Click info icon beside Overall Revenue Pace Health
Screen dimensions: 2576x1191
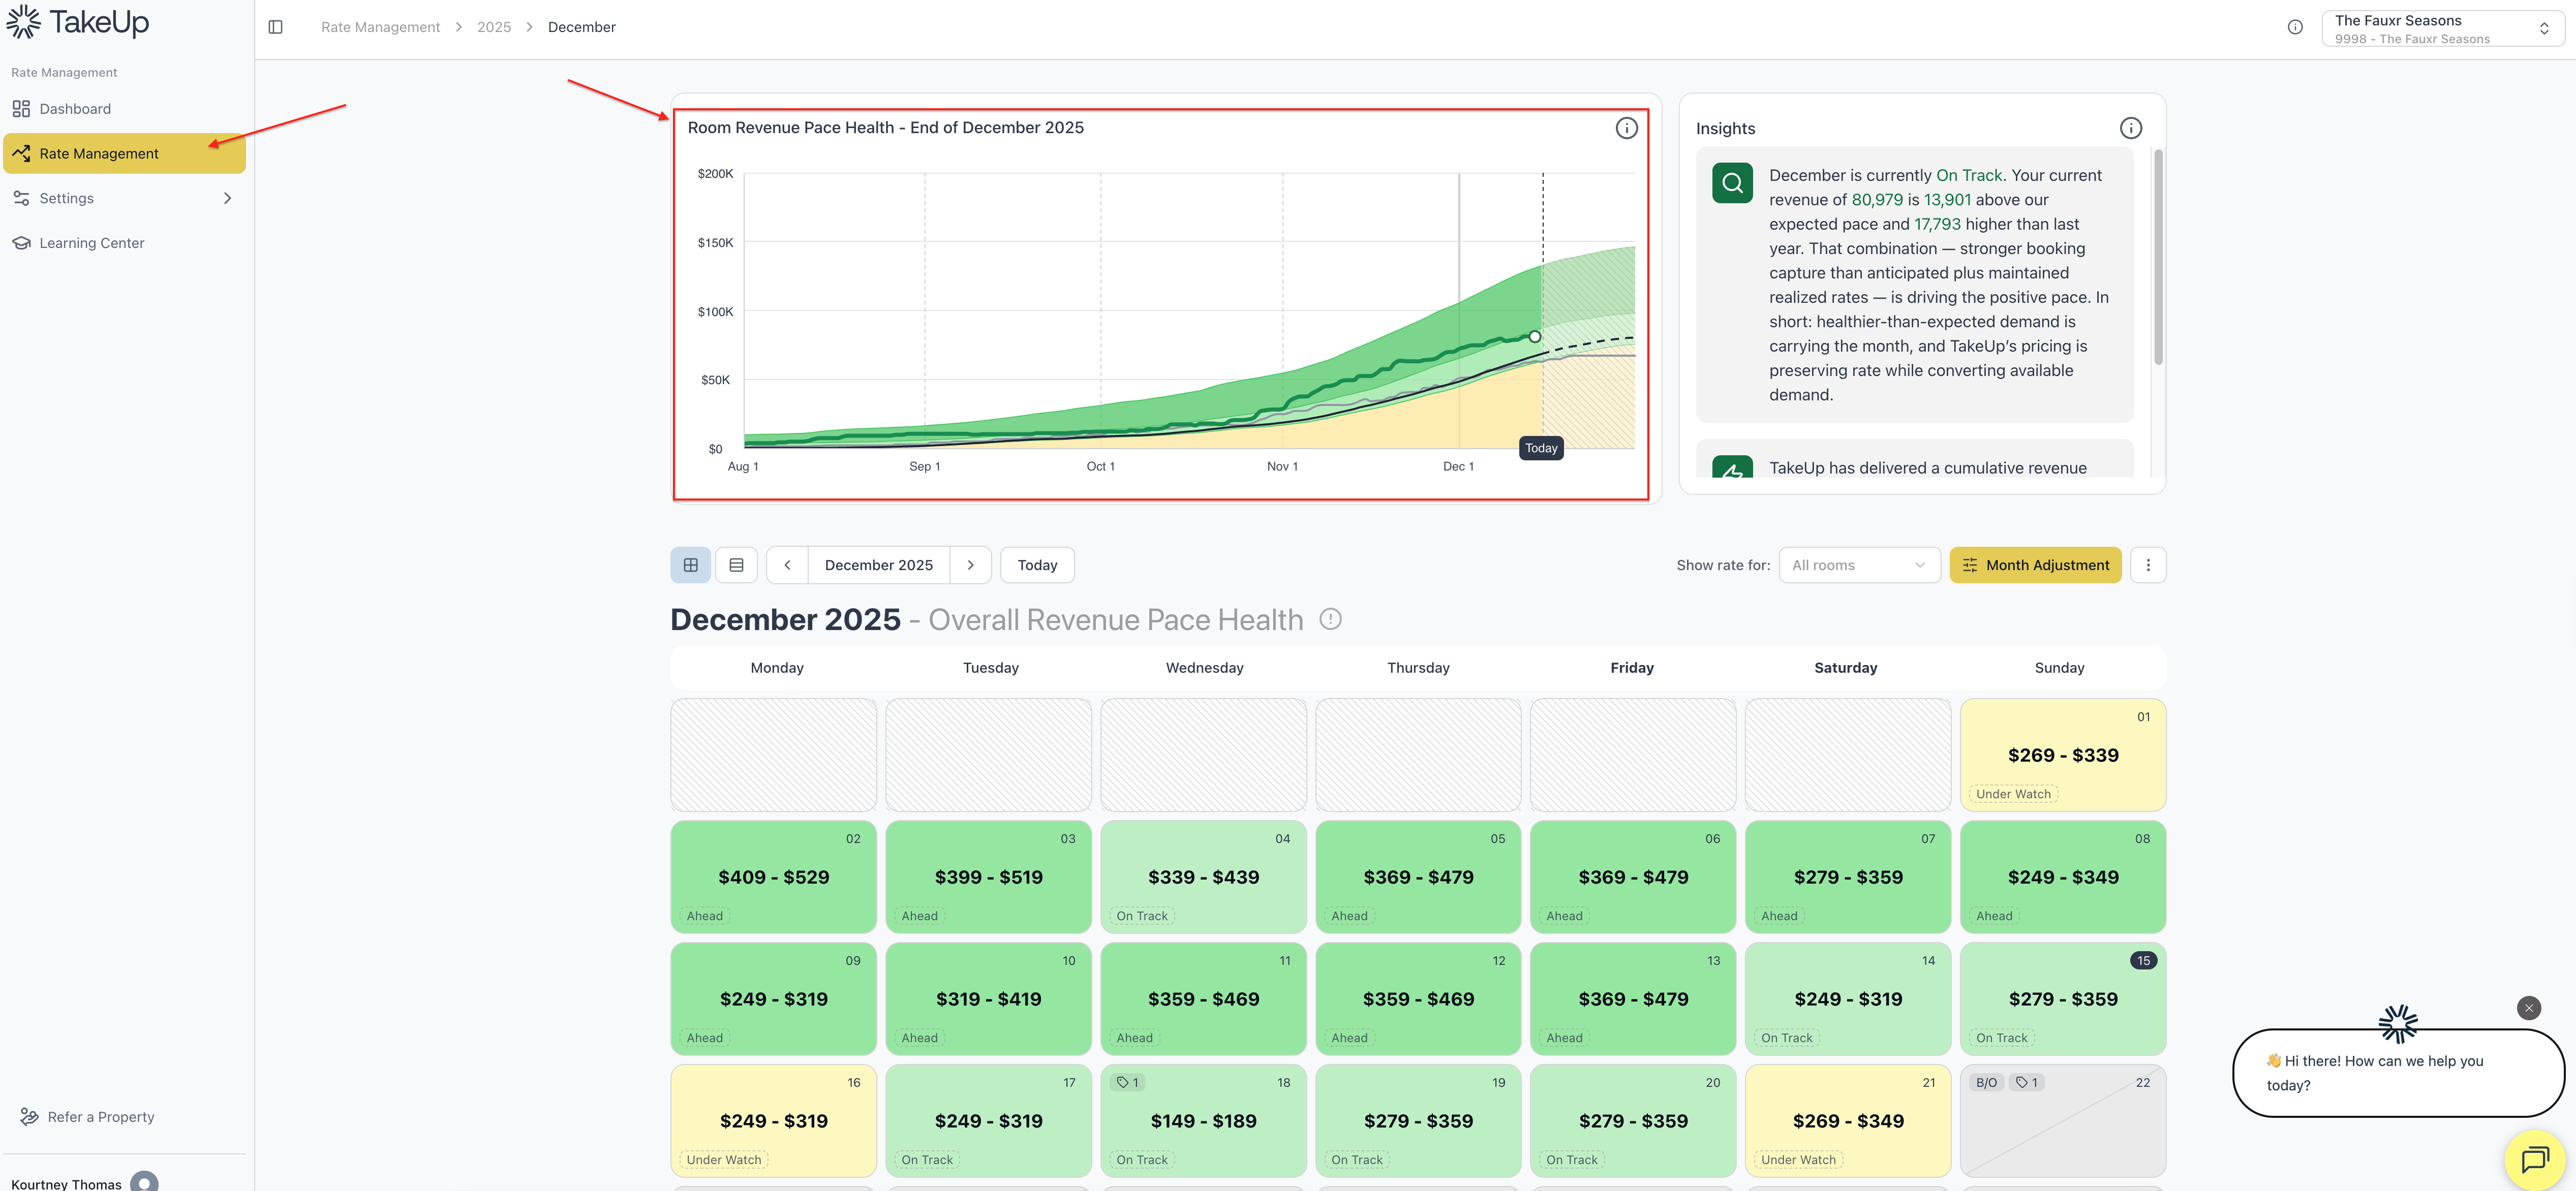pos(1330,619)
